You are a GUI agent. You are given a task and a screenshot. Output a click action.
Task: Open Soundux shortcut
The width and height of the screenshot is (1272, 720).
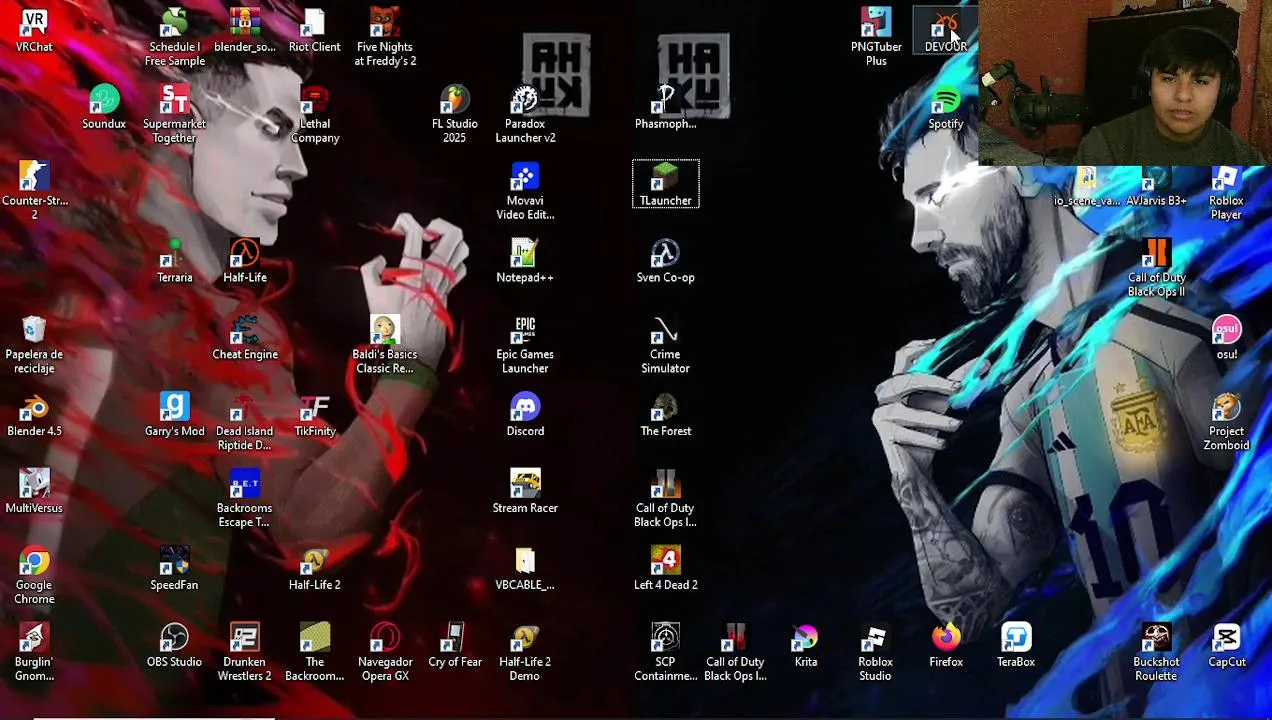[x=104, y=108]
